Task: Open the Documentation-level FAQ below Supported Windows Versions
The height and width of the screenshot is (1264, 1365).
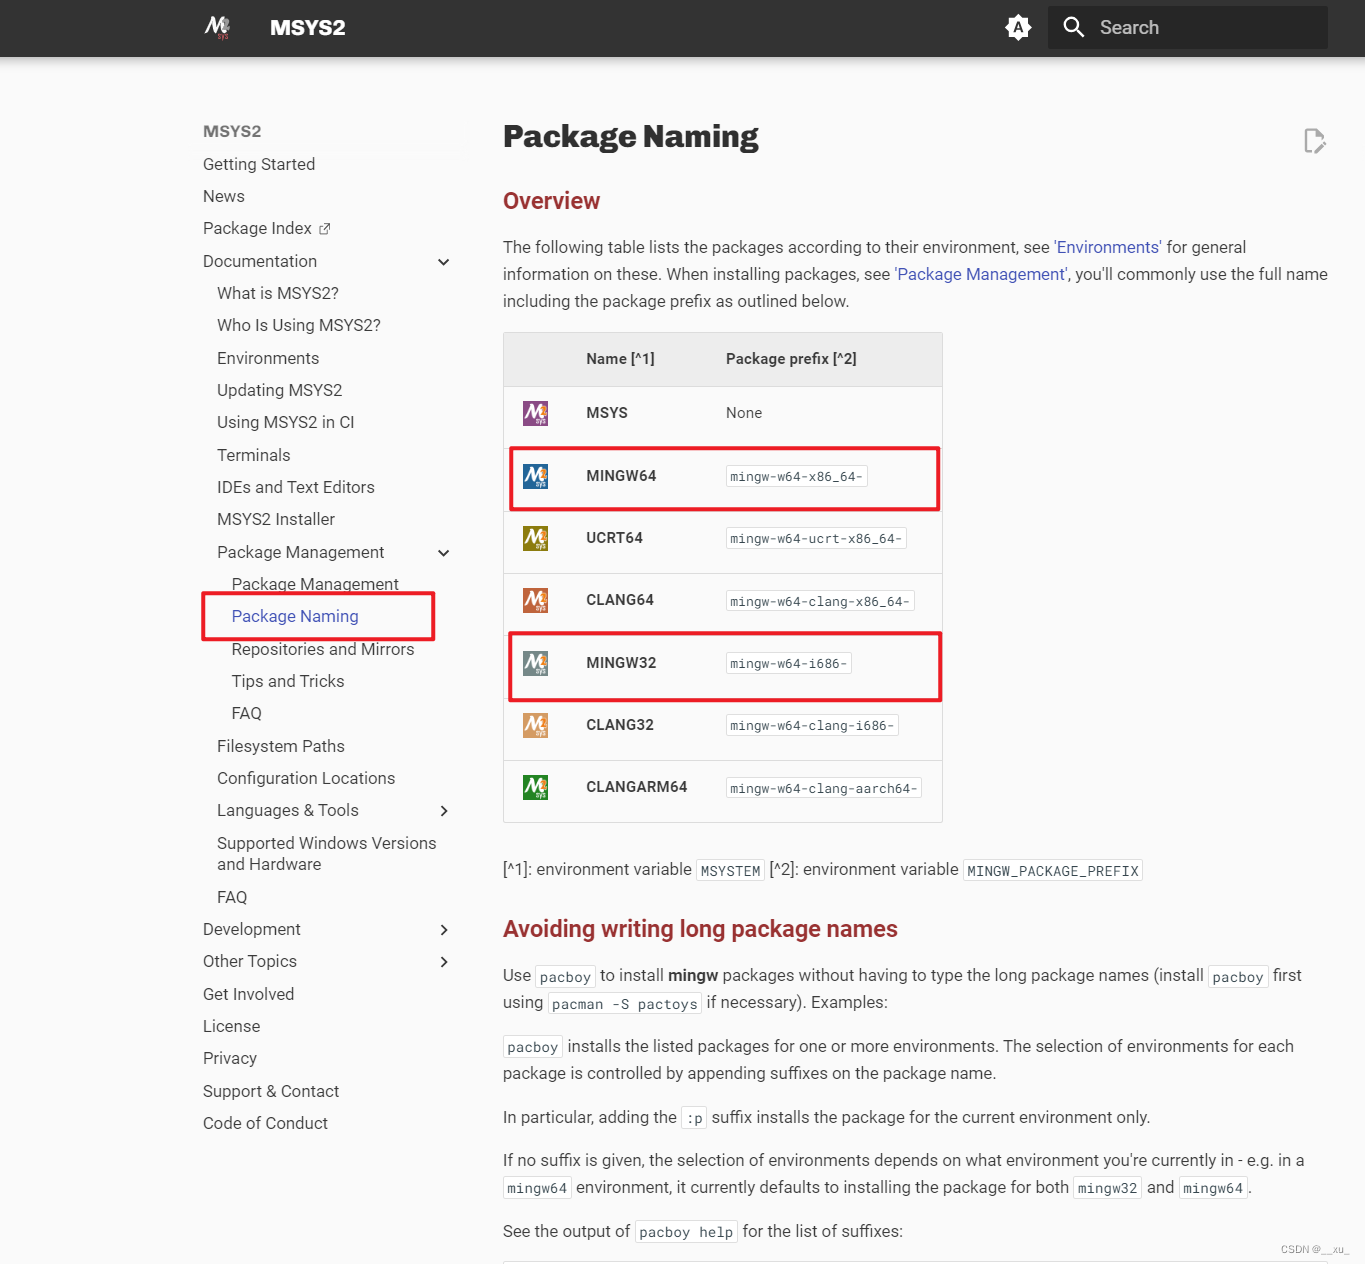Action: [x=232, y=897]
